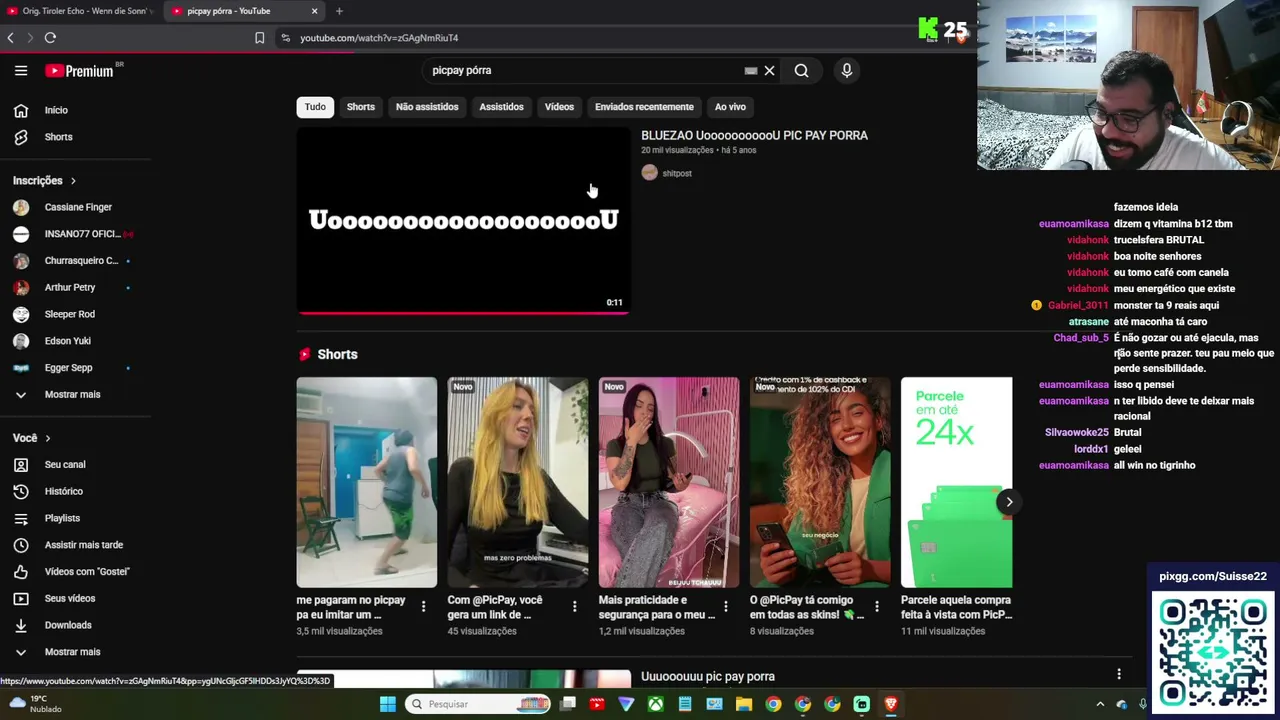Click the magnifier search button

[801, 70]
